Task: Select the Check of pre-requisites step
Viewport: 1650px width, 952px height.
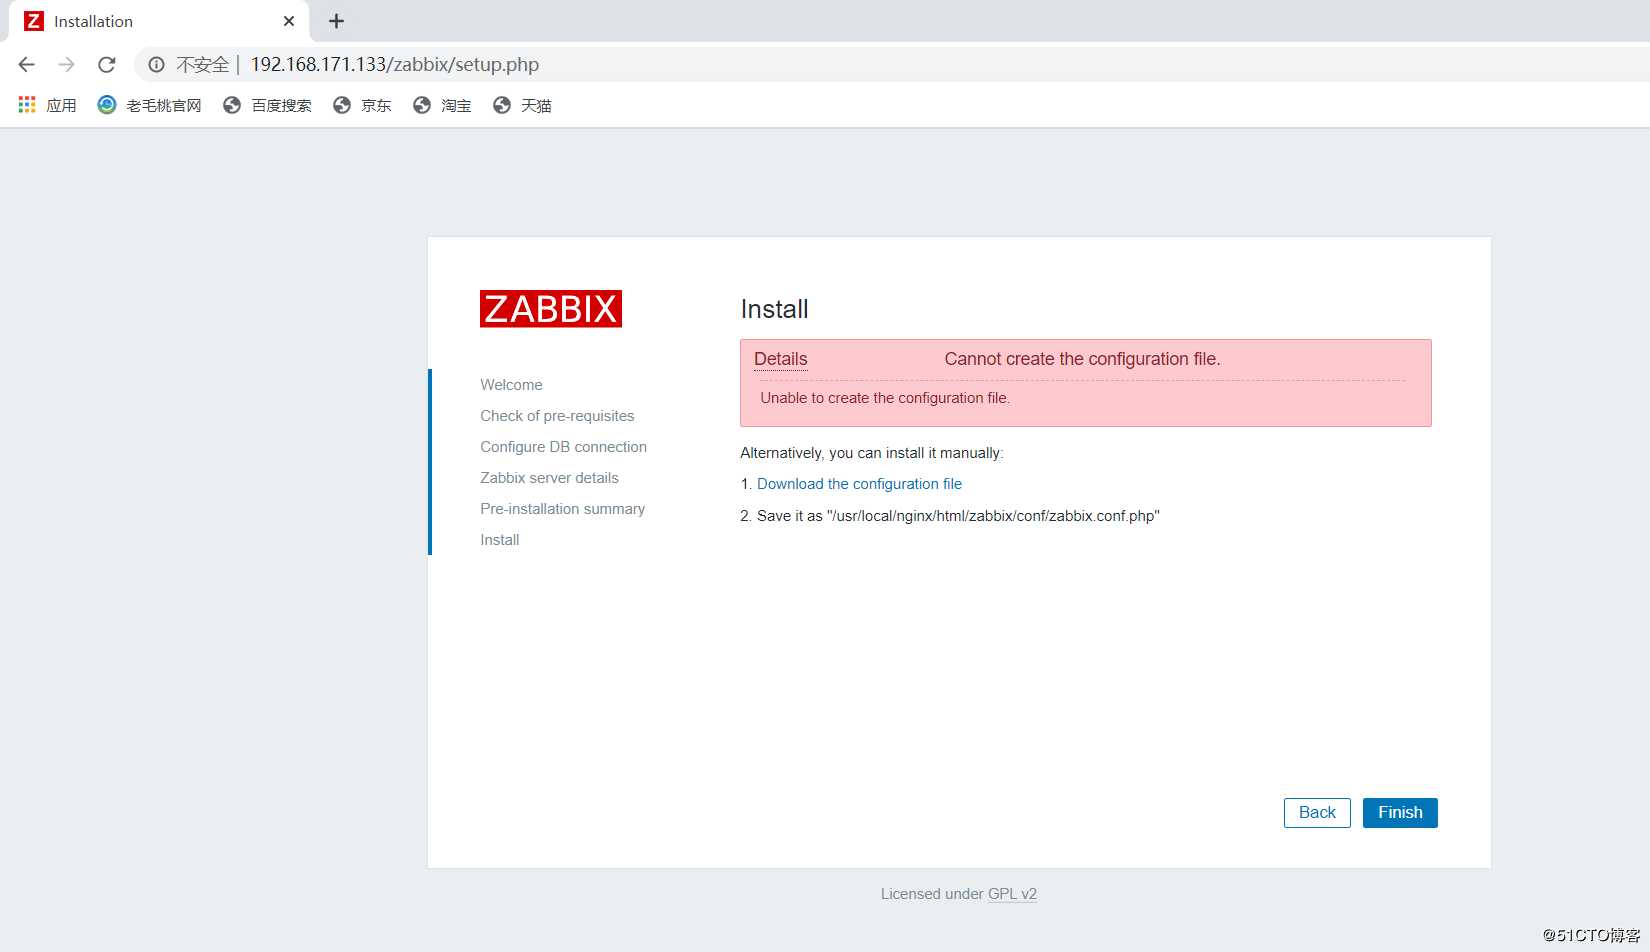Action: pyautogui.click(x=557, y=416)
